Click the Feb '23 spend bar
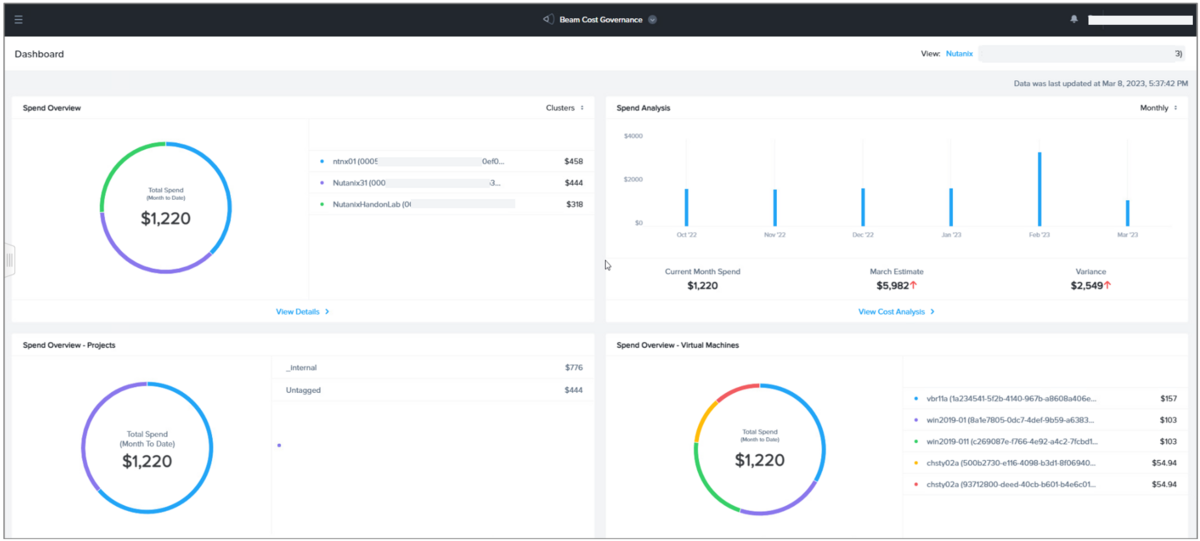 tap(1039, 189)
